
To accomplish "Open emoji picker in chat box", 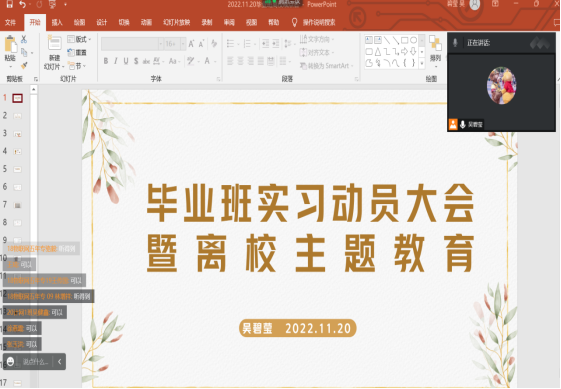I will coord(10,361).
